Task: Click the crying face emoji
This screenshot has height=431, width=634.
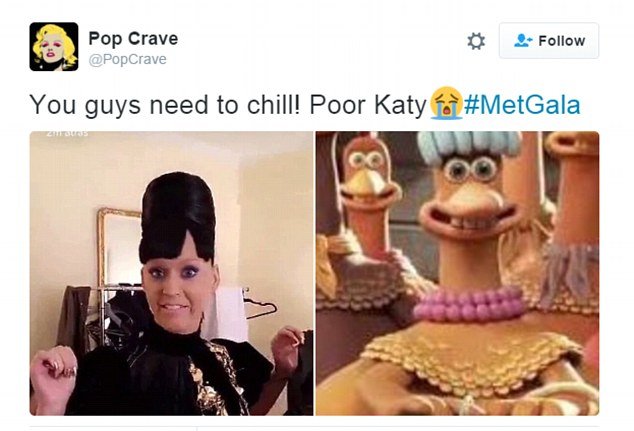Action: (446, 104)
